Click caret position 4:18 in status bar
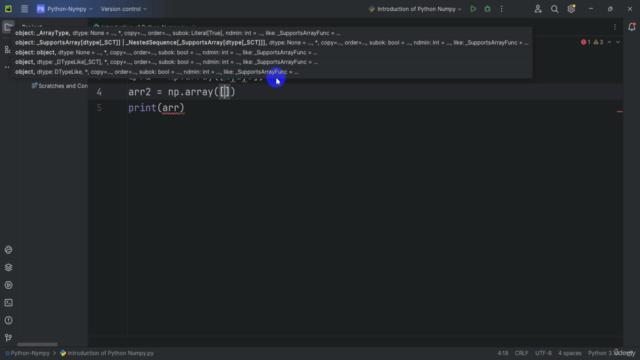 503,353
